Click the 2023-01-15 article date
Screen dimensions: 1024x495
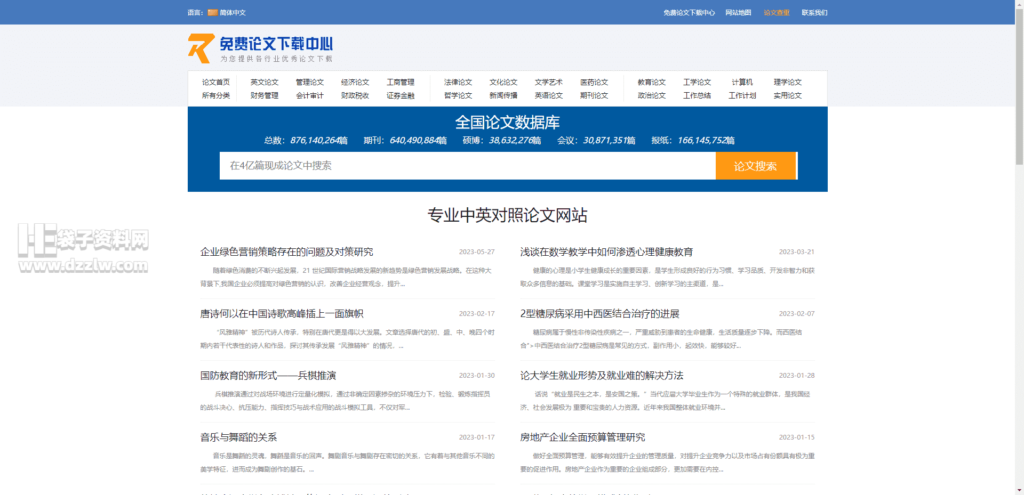pos(797,437)
